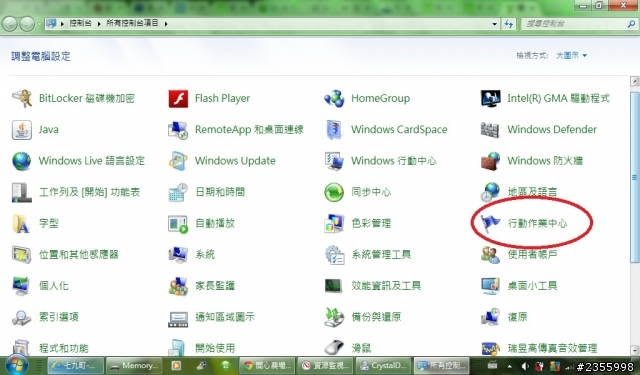Open 系統管理工具 gear icon
This screenshot has width=640, height=375.
tap(334, 255)
